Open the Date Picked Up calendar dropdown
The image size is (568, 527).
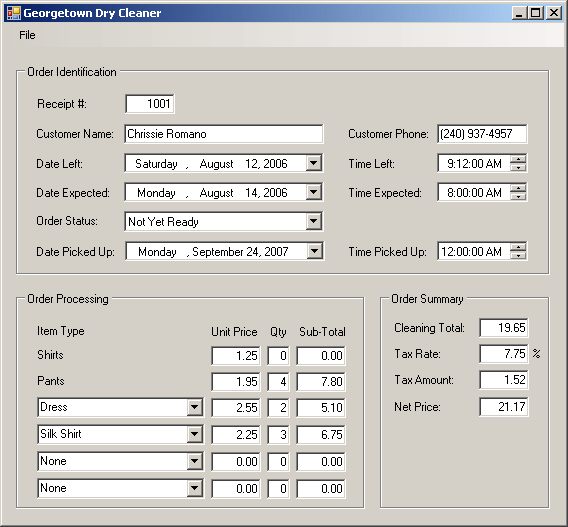click(314, 251)
